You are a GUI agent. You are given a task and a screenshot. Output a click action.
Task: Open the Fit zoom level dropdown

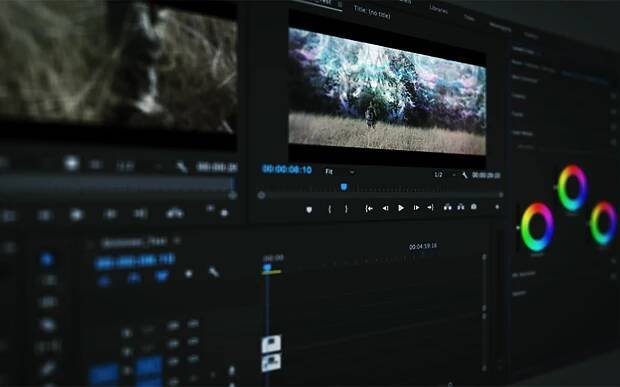[340, 172]
